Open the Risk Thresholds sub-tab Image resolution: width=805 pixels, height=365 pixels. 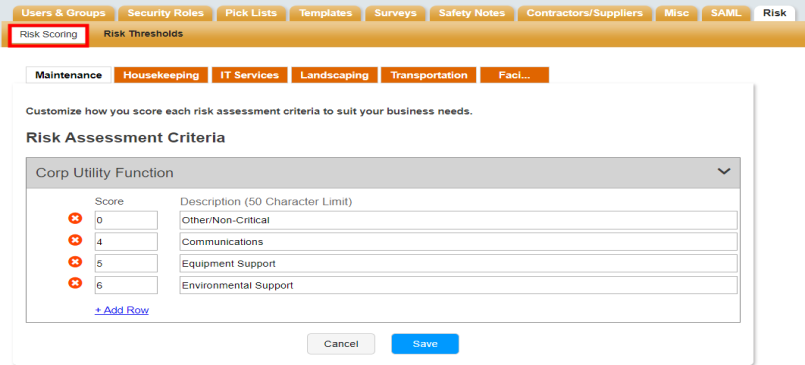[x=143, y=34]
